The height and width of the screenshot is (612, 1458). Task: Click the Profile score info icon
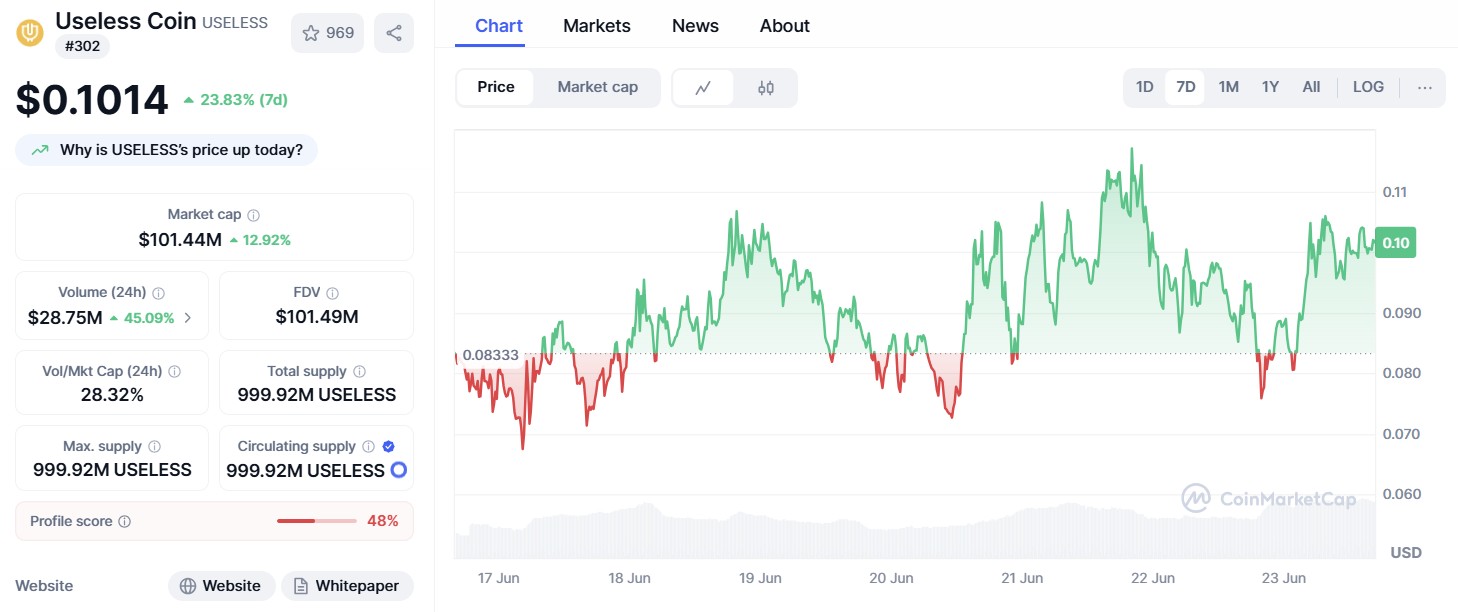point(124,522)
